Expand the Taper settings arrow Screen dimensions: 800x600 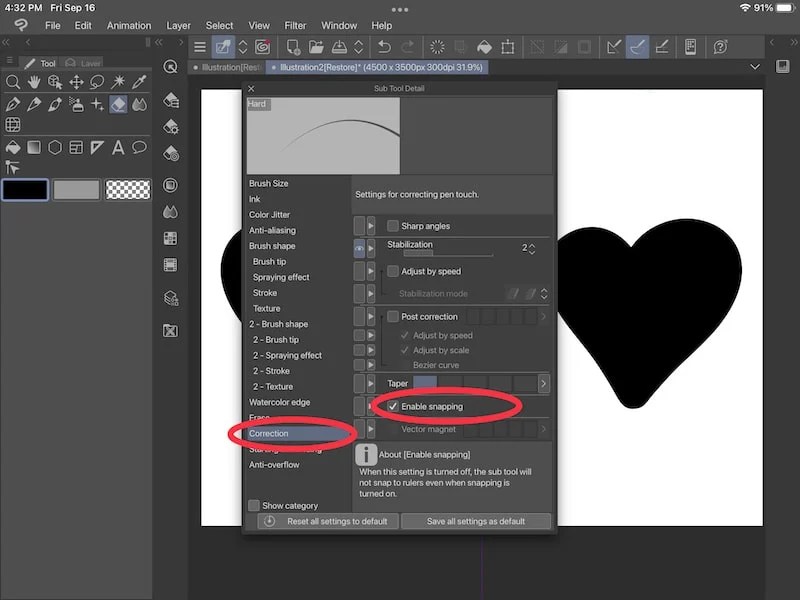pyautogui.click(x=543, y=383)
